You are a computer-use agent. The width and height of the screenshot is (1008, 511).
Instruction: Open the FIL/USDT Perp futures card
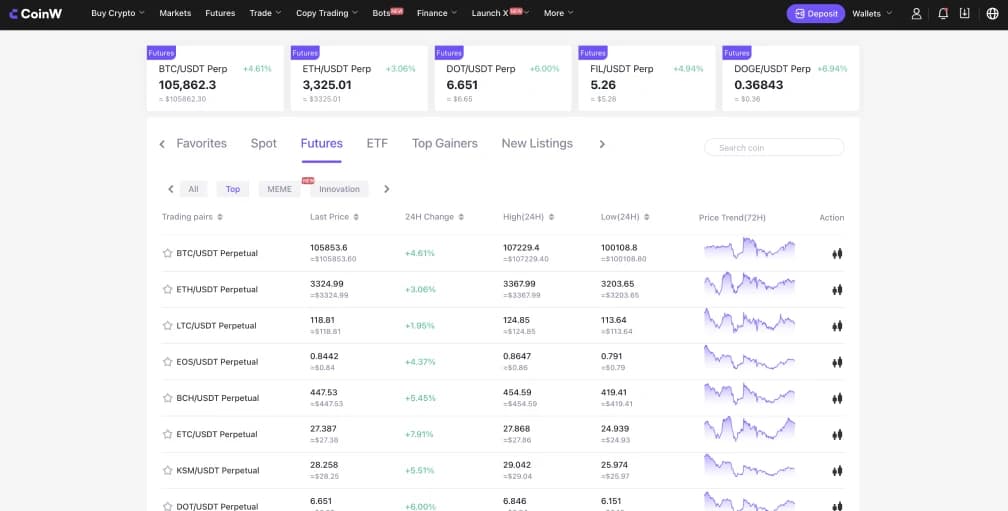tap(647, 78)
